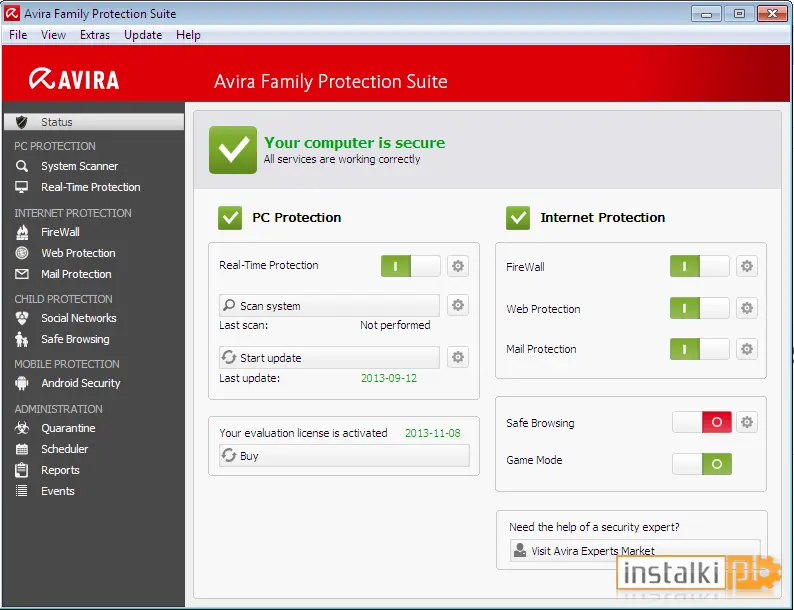Click the Android Security robot icon

coord(22,383)
